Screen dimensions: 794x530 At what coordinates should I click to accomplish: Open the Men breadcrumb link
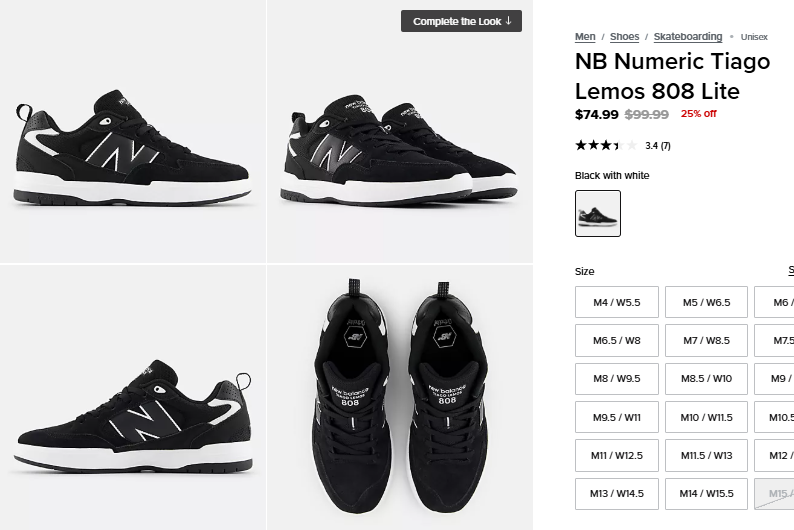[x=585, y=37]
